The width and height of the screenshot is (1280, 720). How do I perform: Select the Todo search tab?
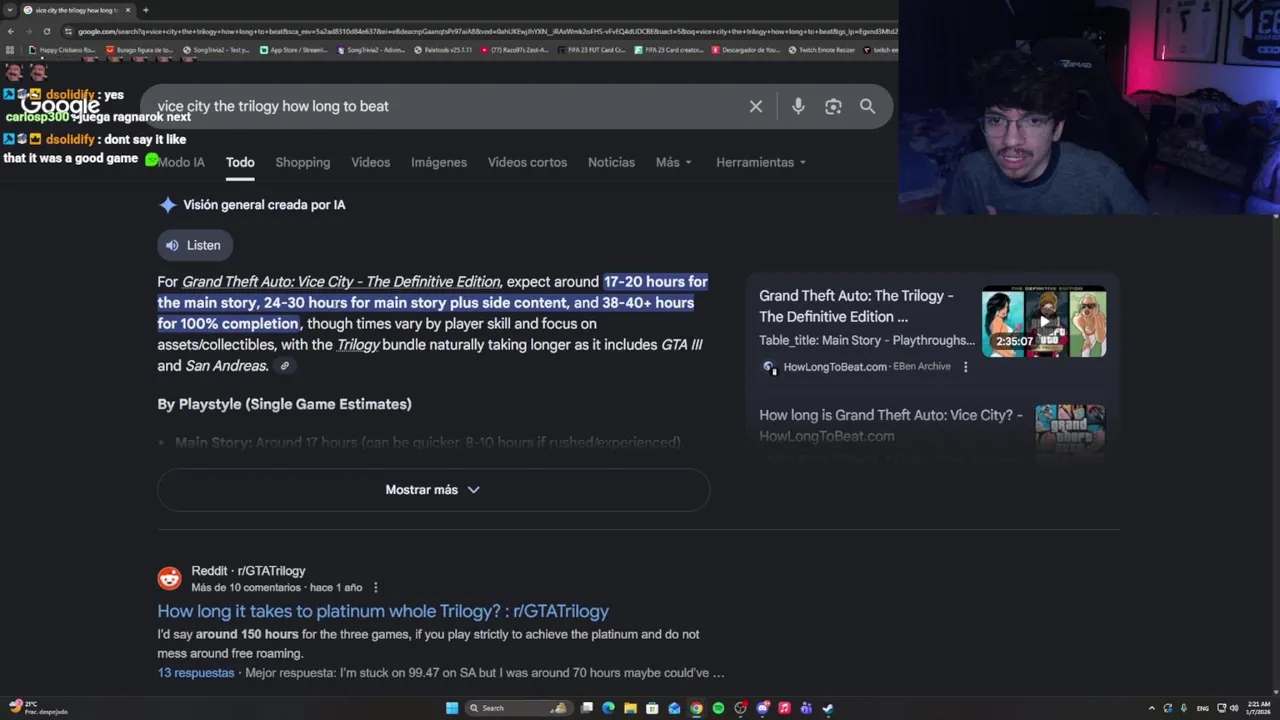240,162
